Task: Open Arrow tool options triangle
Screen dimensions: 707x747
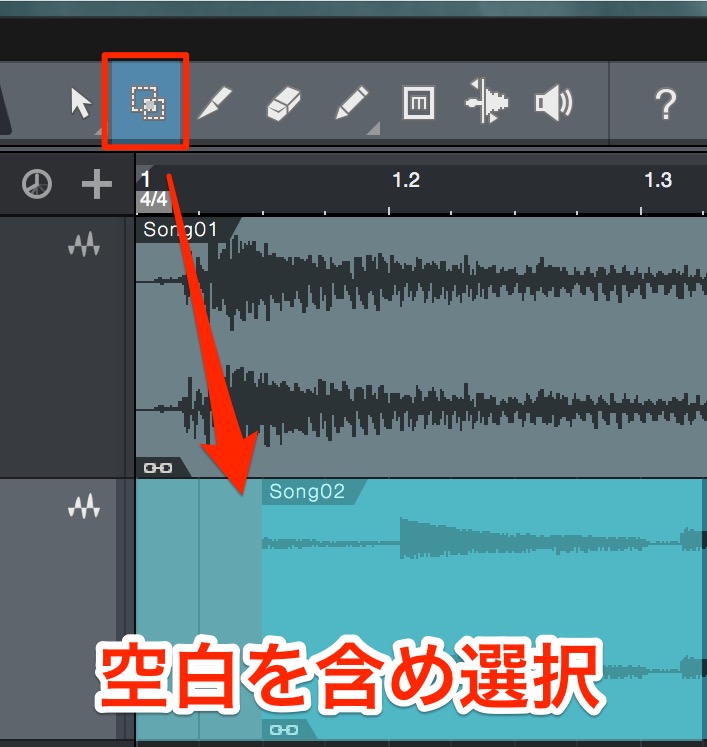Action: [x=98, y=131]
